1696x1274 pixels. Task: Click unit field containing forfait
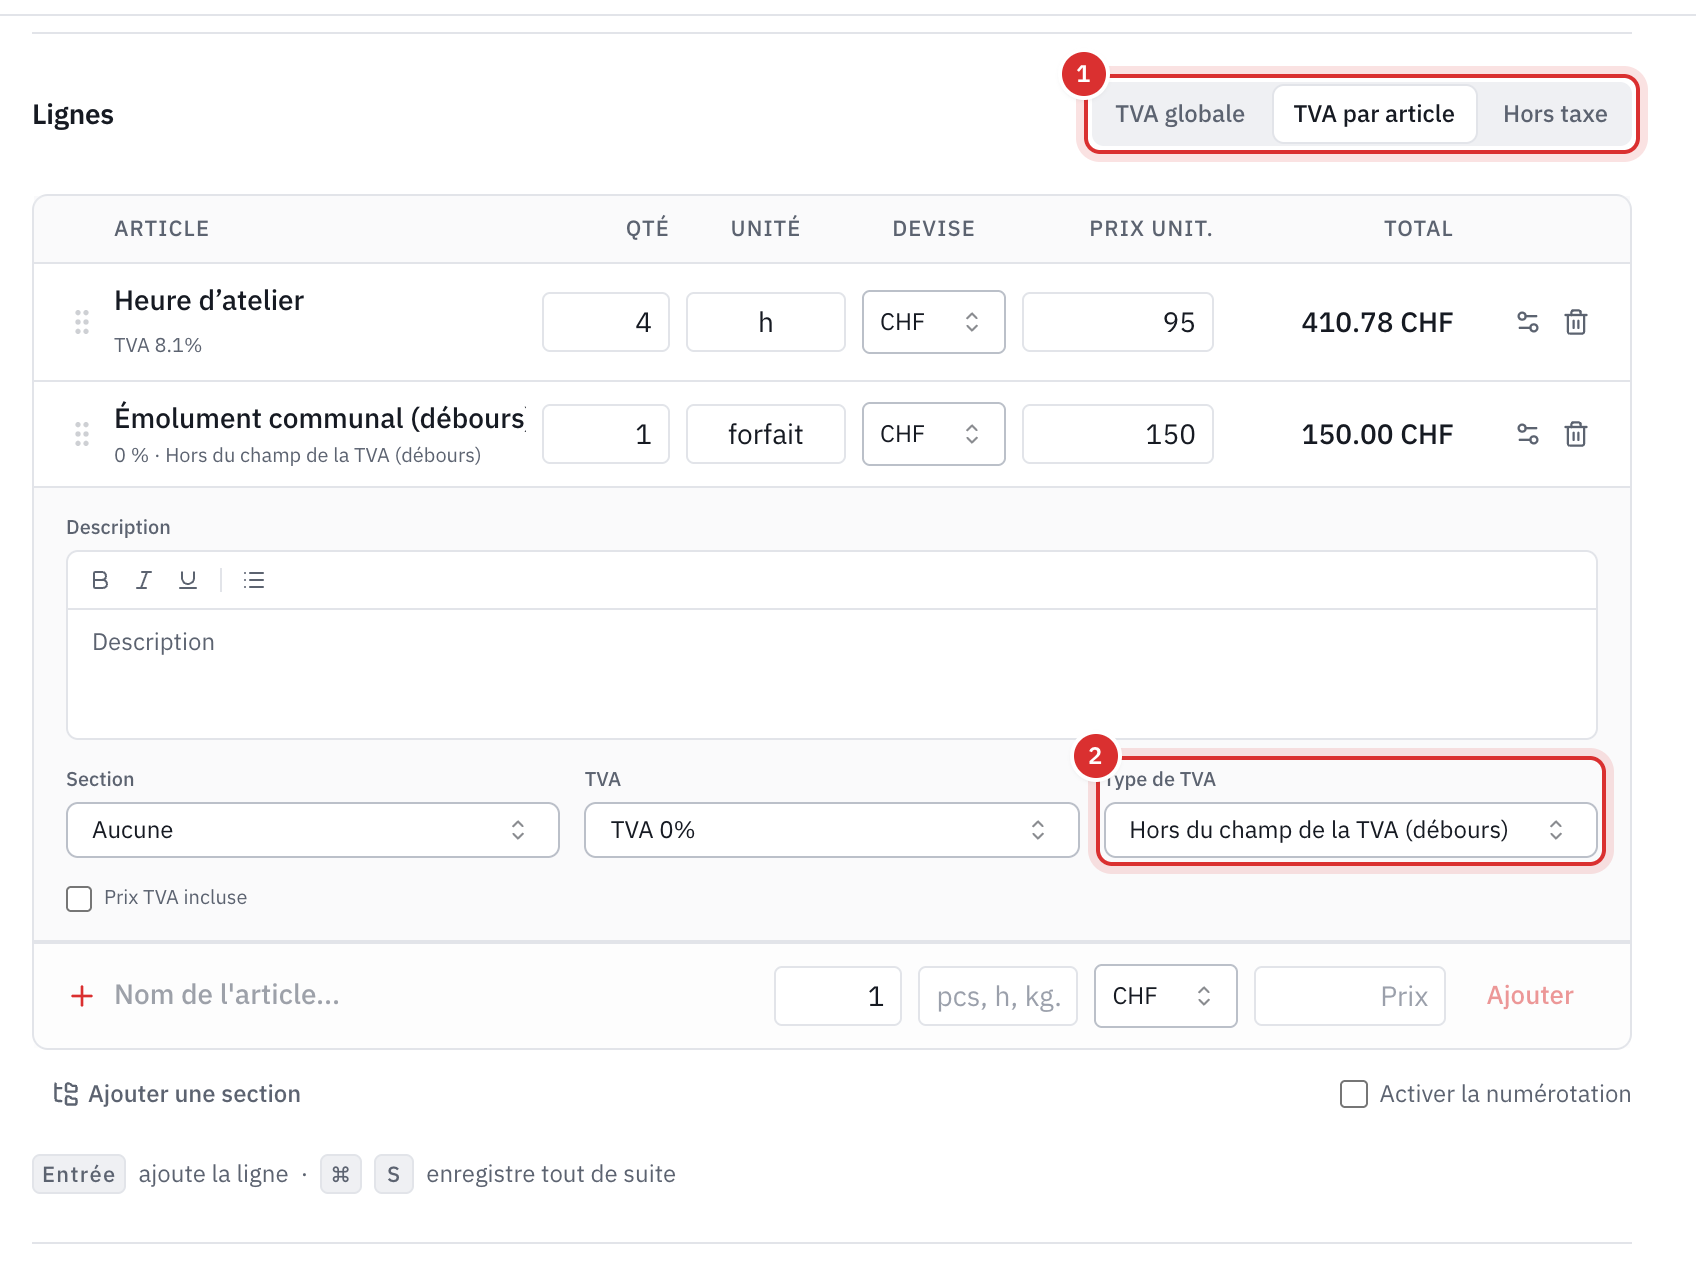coord(766,434)
